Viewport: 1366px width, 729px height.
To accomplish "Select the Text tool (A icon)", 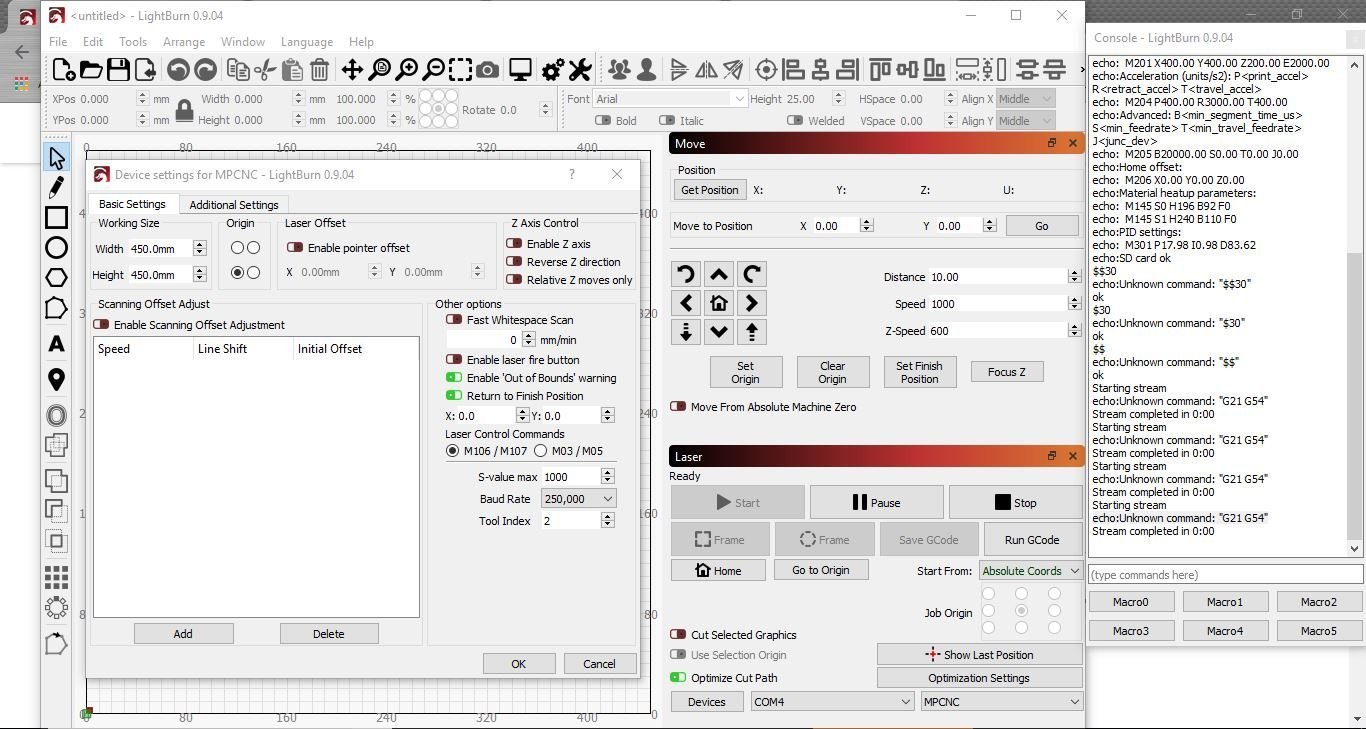I will coord(56,344).
